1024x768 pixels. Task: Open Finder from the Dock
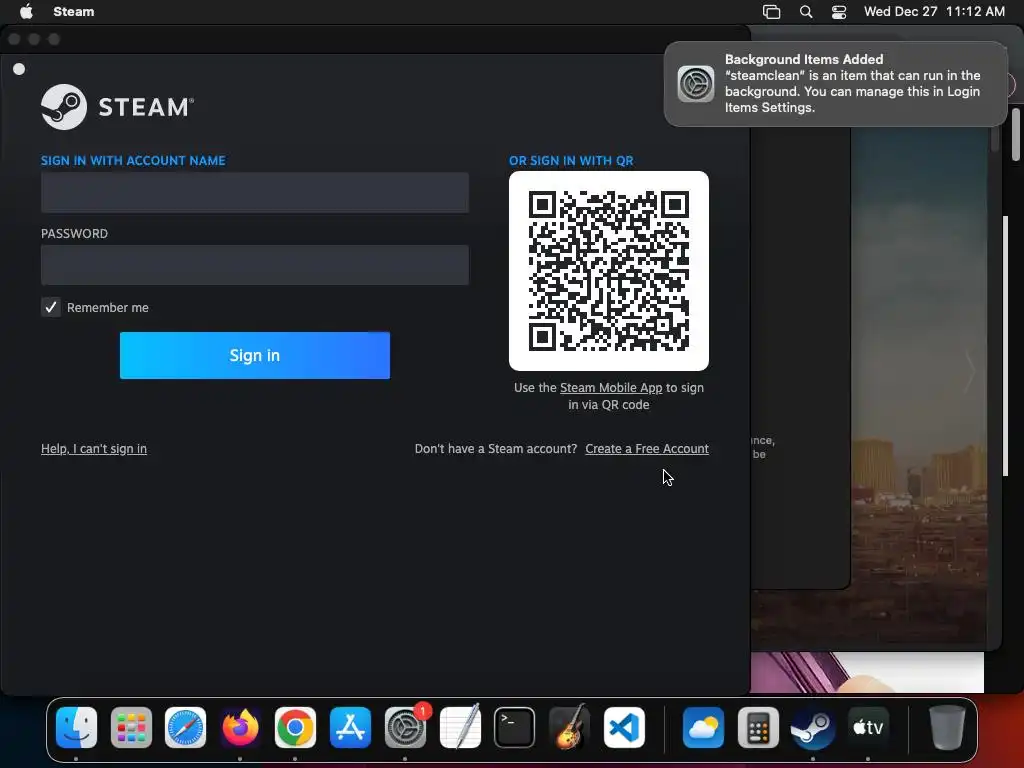pos(76,728)
